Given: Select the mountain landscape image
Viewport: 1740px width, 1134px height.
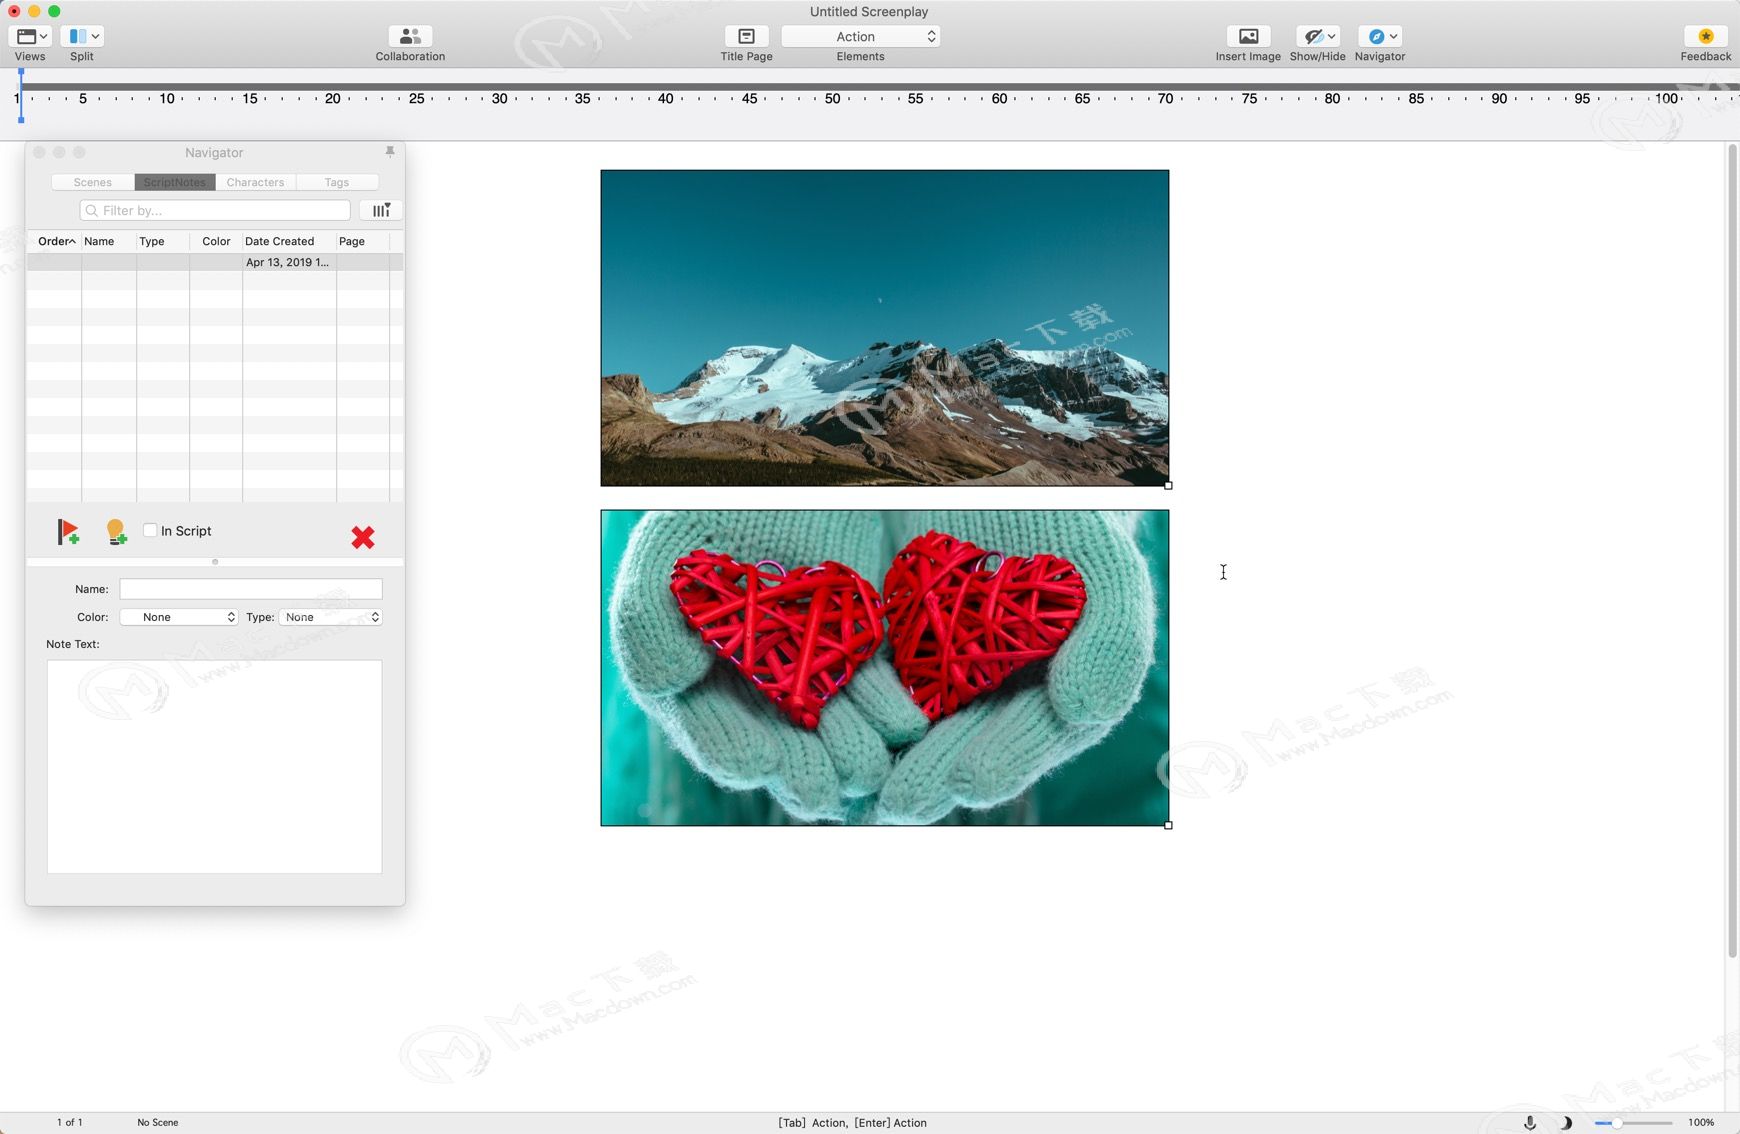Looking at the screenshot, I should (885, 328).
